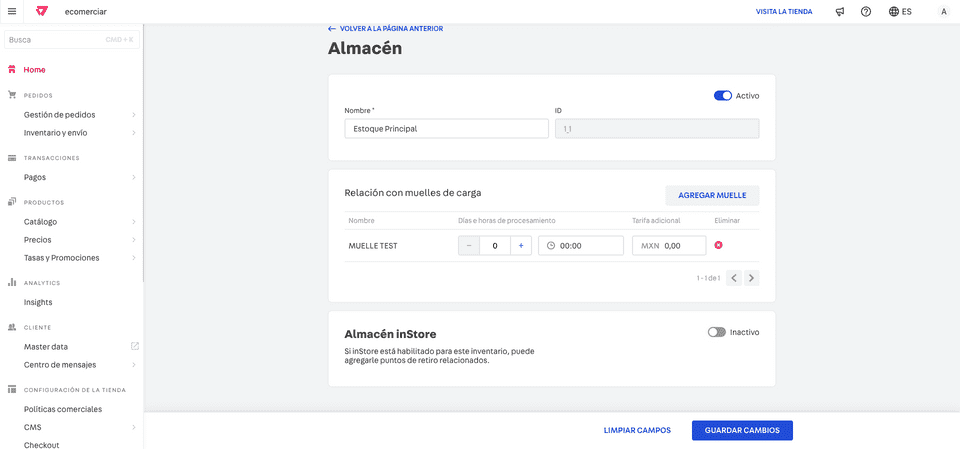Viewport: 960px width, 449px height.
Task: Expand the Pagos submenu
Action: coord(133,178)
